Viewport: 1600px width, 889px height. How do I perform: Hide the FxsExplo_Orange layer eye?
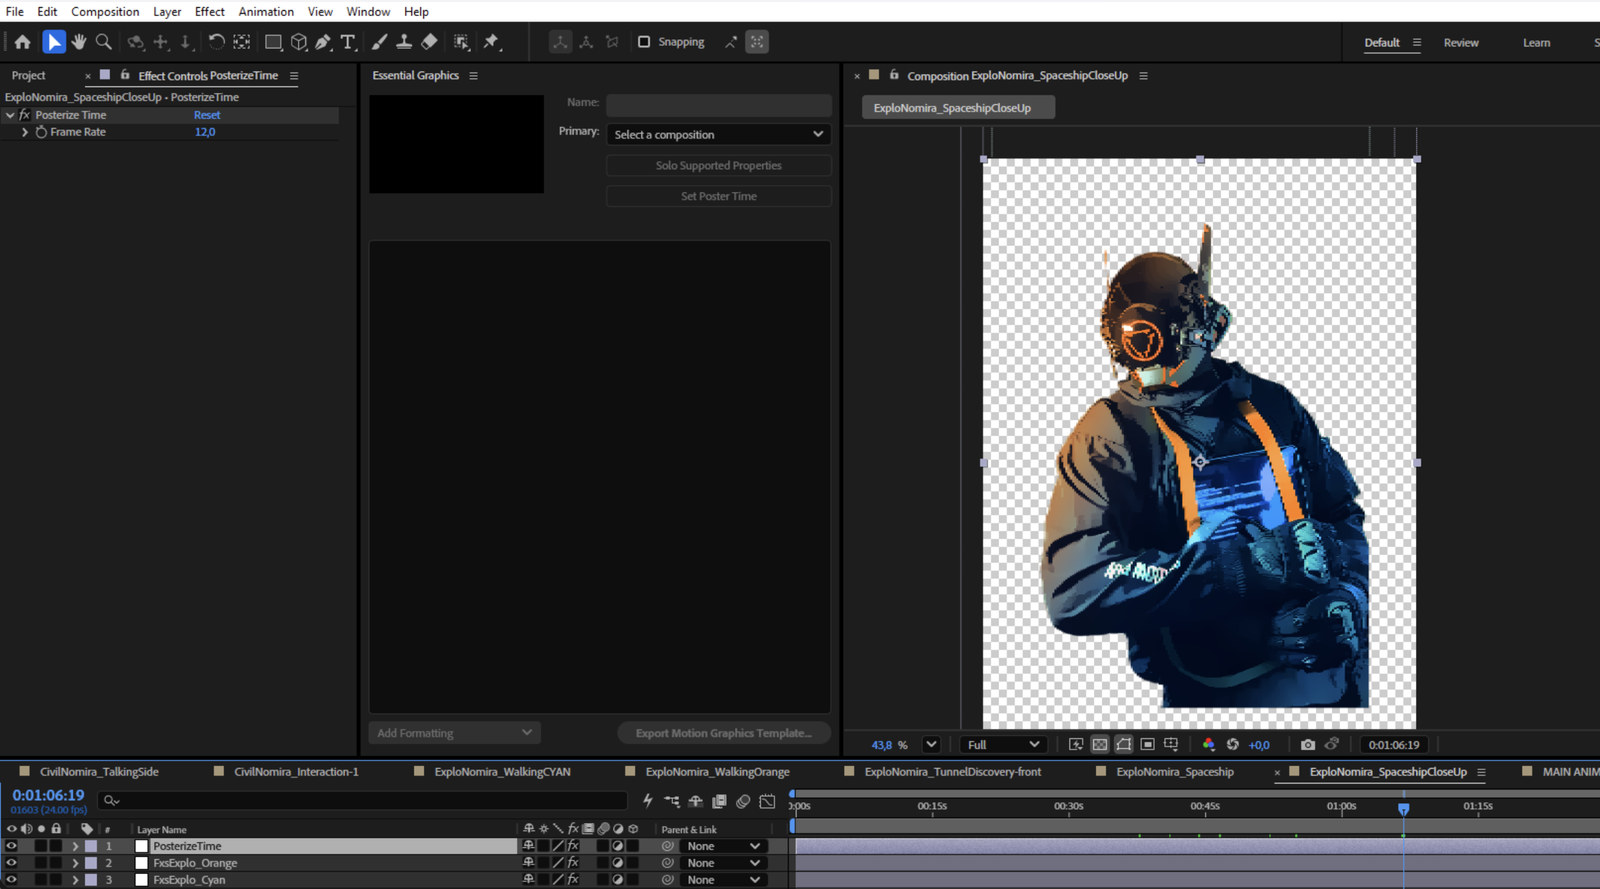(11, 863)
